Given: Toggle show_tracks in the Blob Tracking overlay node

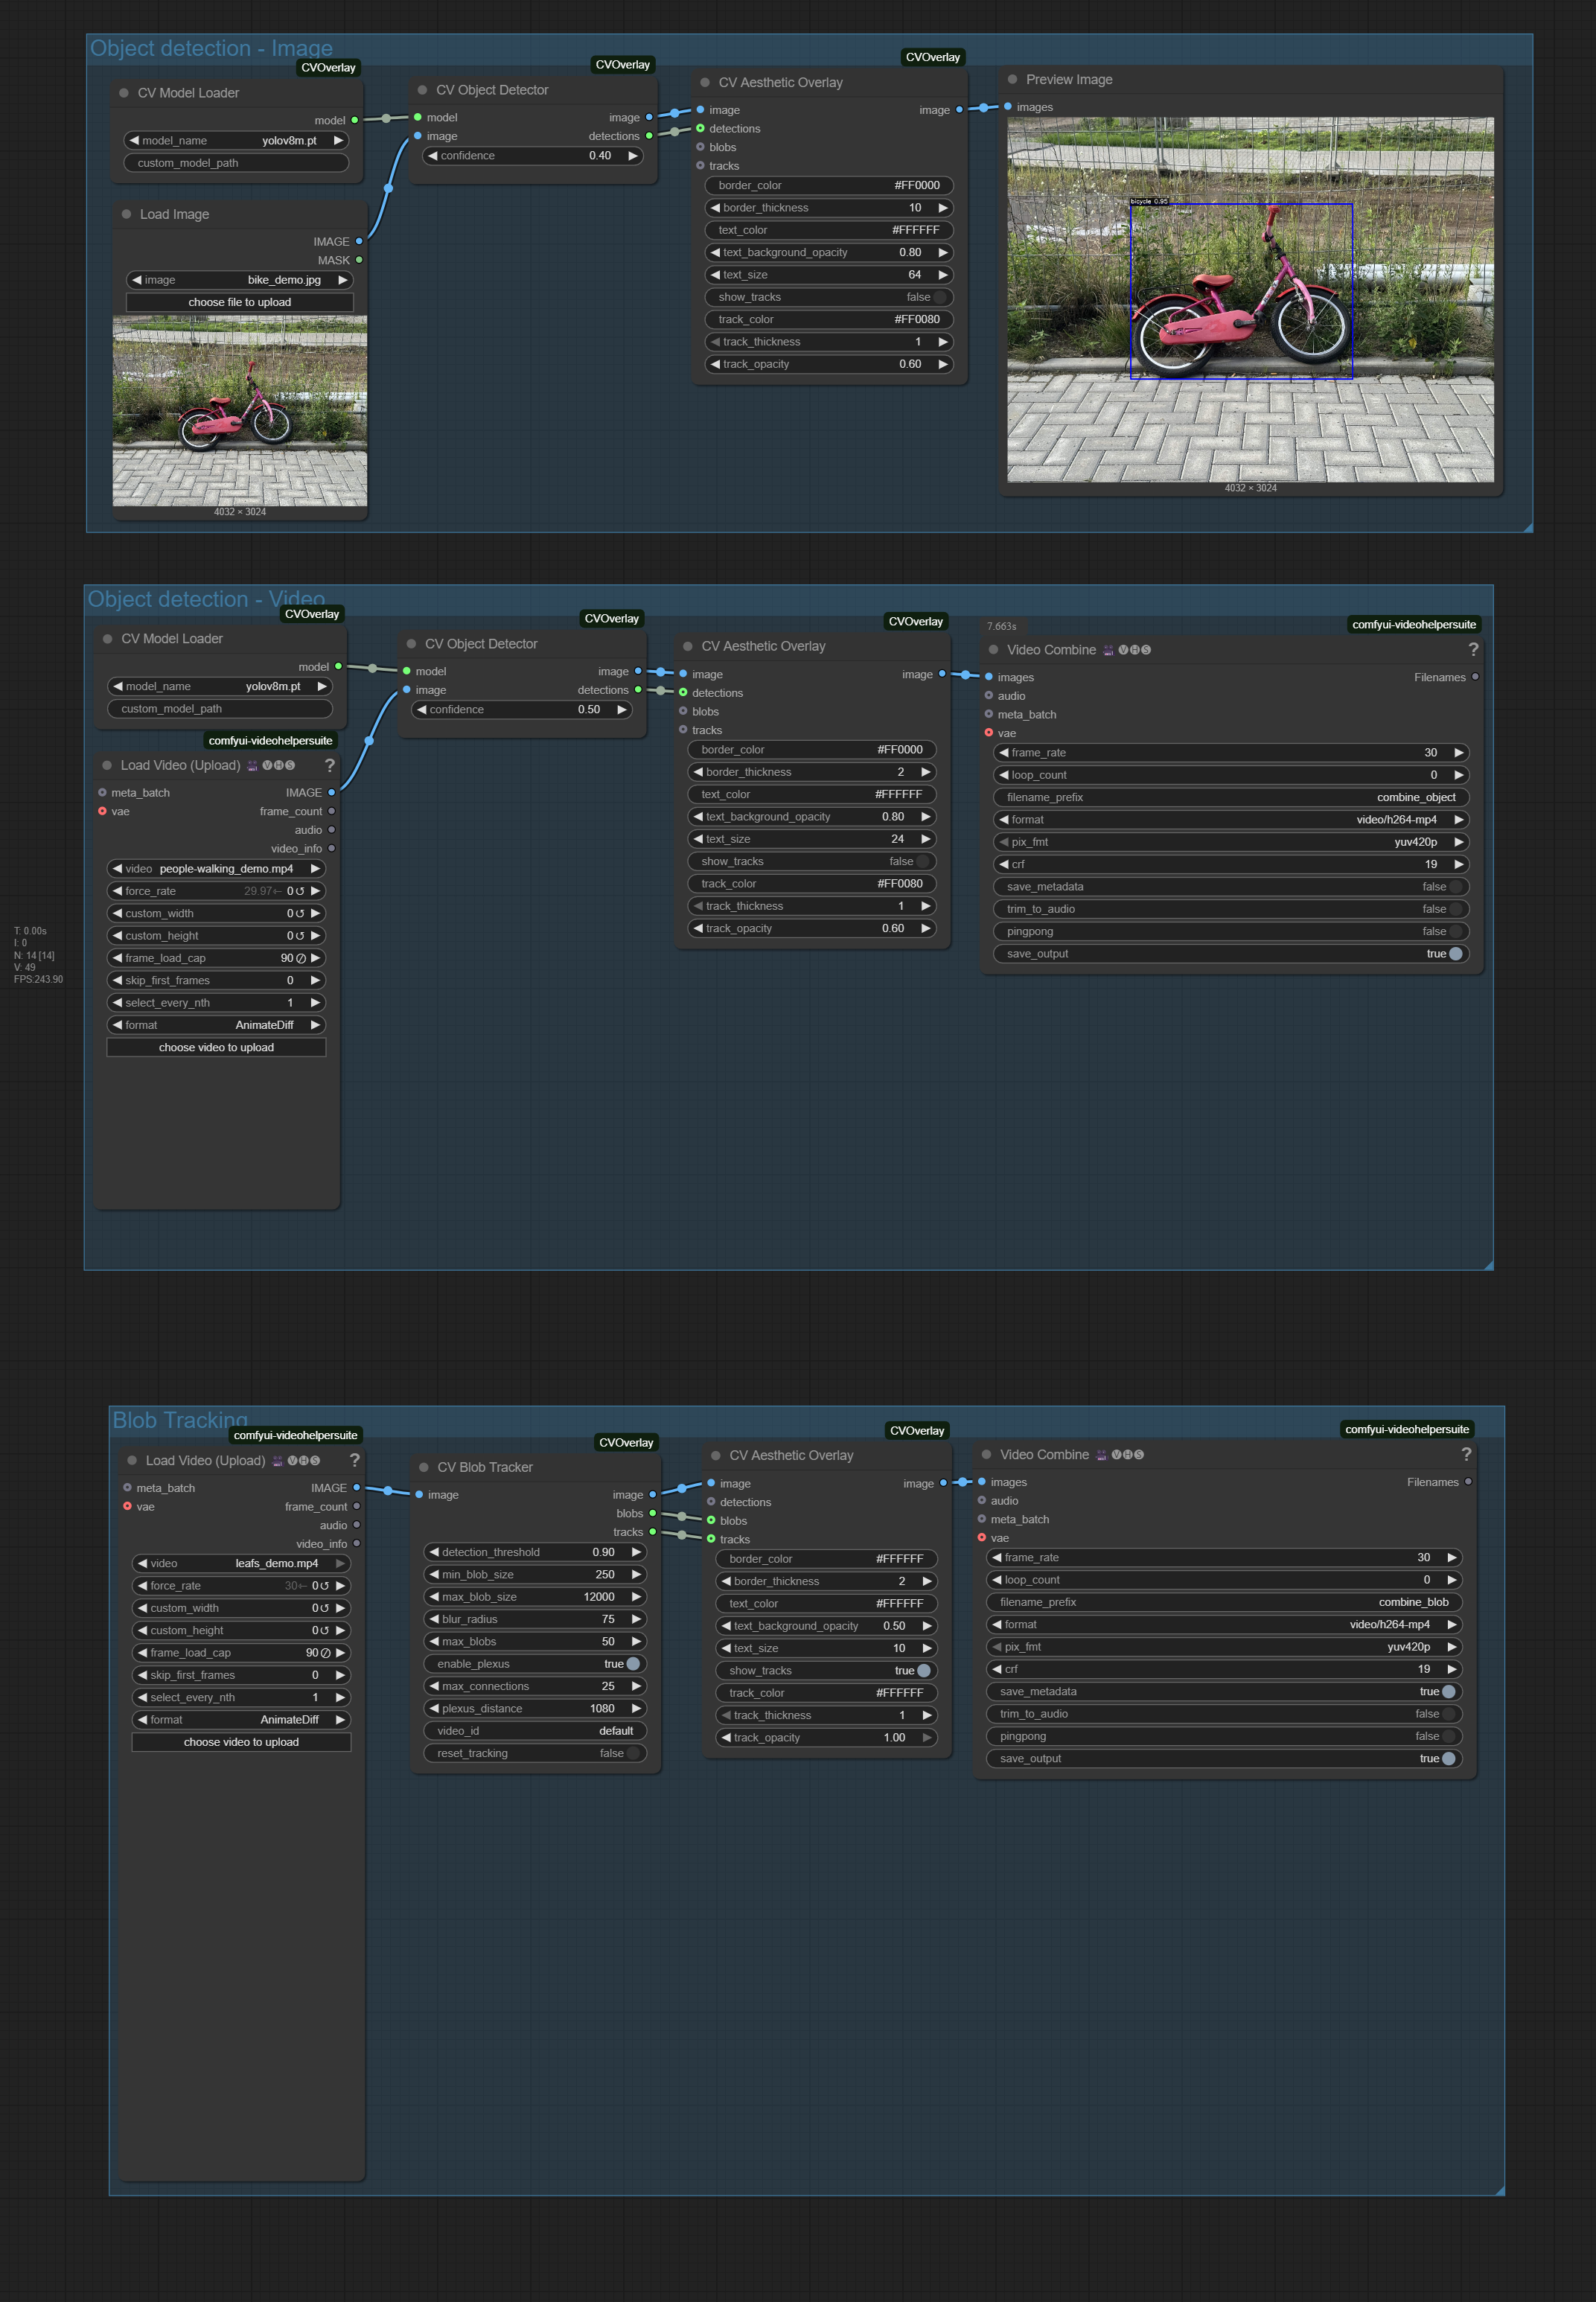Looking at the screenshot, I should point(827,1670).
